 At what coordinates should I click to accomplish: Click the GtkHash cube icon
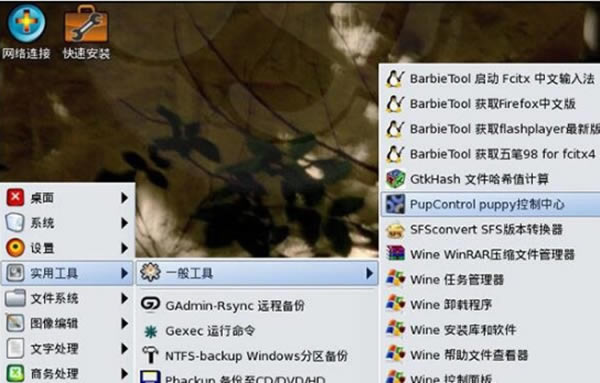pyautogui.click(x=395, y=179)
